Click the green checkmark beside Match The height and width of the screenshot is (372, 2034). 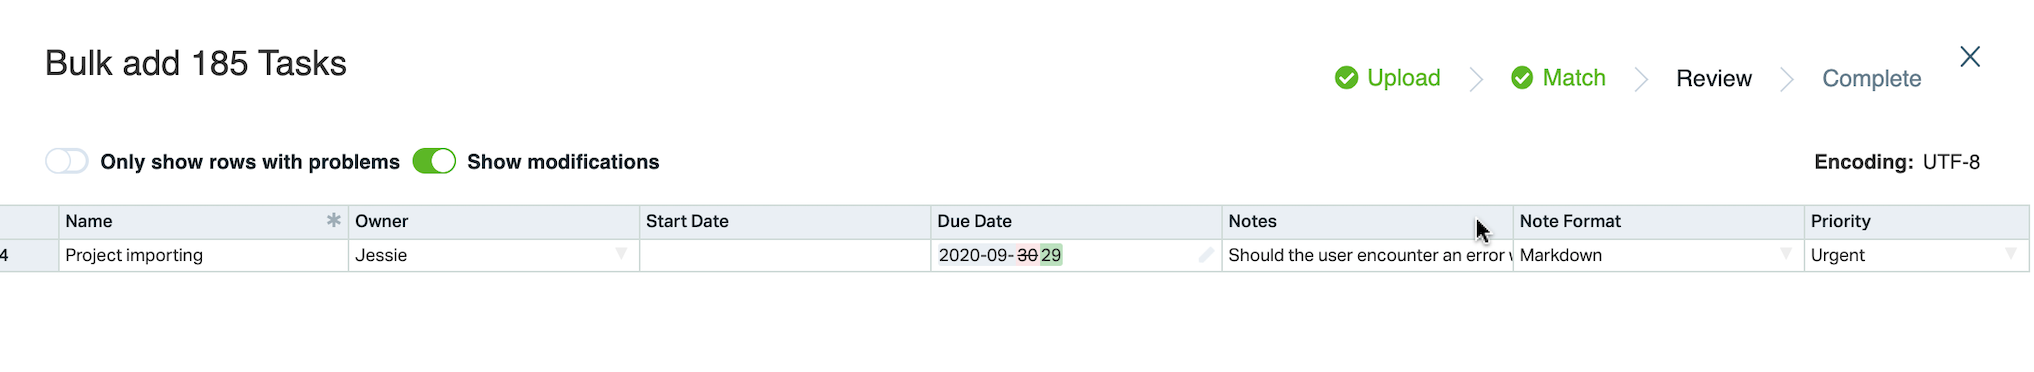[1522, 78]
